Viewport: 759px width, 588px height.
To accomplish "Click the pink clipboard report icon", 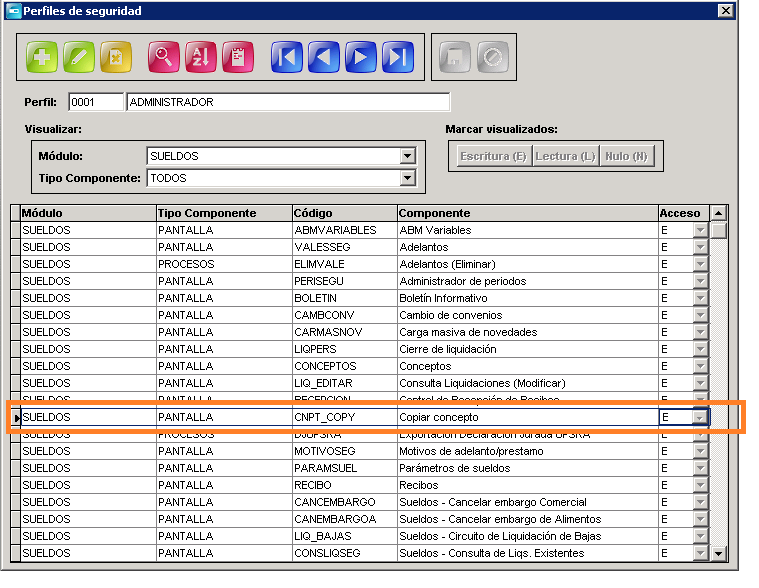I will pos(238,57).
